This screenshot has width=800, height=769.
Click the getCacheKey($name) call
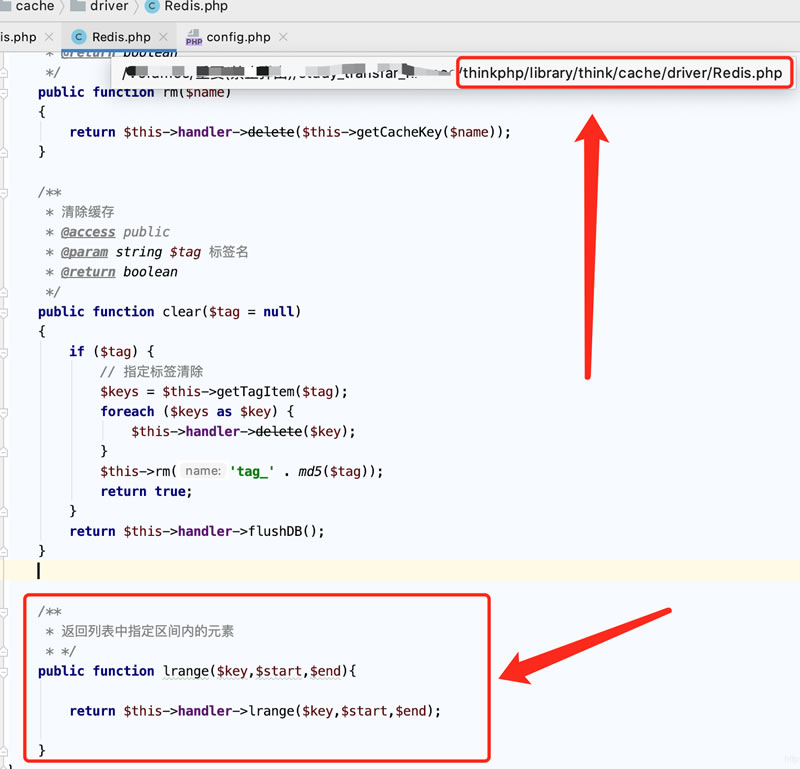tap(428, 132)
